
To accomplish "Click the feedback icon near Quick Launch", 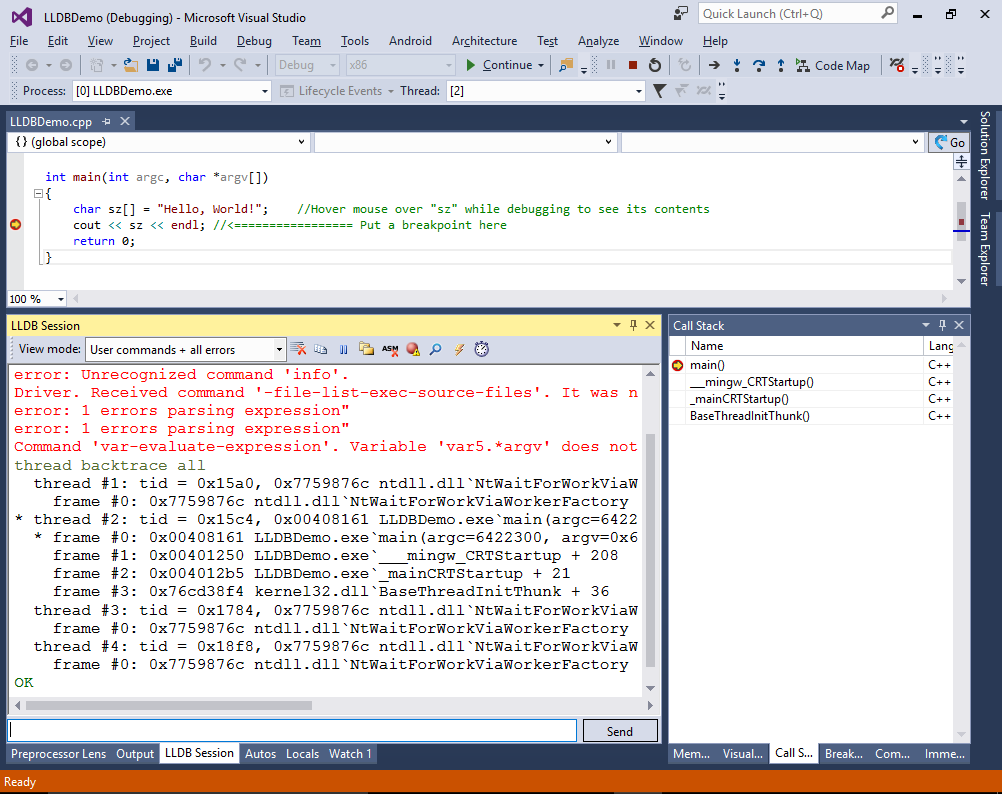I will click(x=681, y=13).
